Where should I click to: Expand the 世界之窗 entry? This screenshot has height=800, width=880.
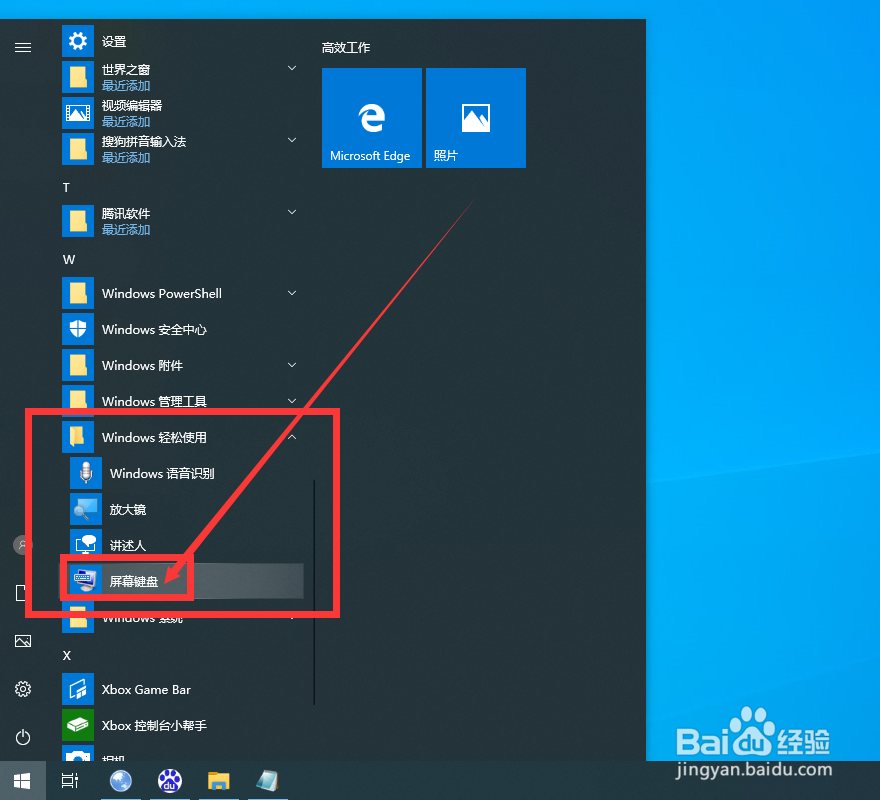click(291, 68)
